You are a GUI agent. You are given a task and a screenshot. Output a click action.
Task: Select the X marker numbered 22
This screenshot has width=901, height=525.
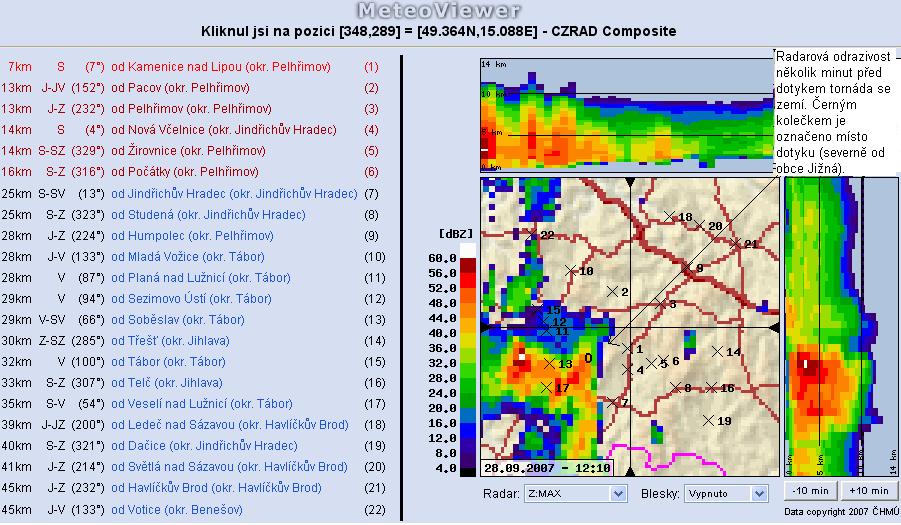point(533,236)
